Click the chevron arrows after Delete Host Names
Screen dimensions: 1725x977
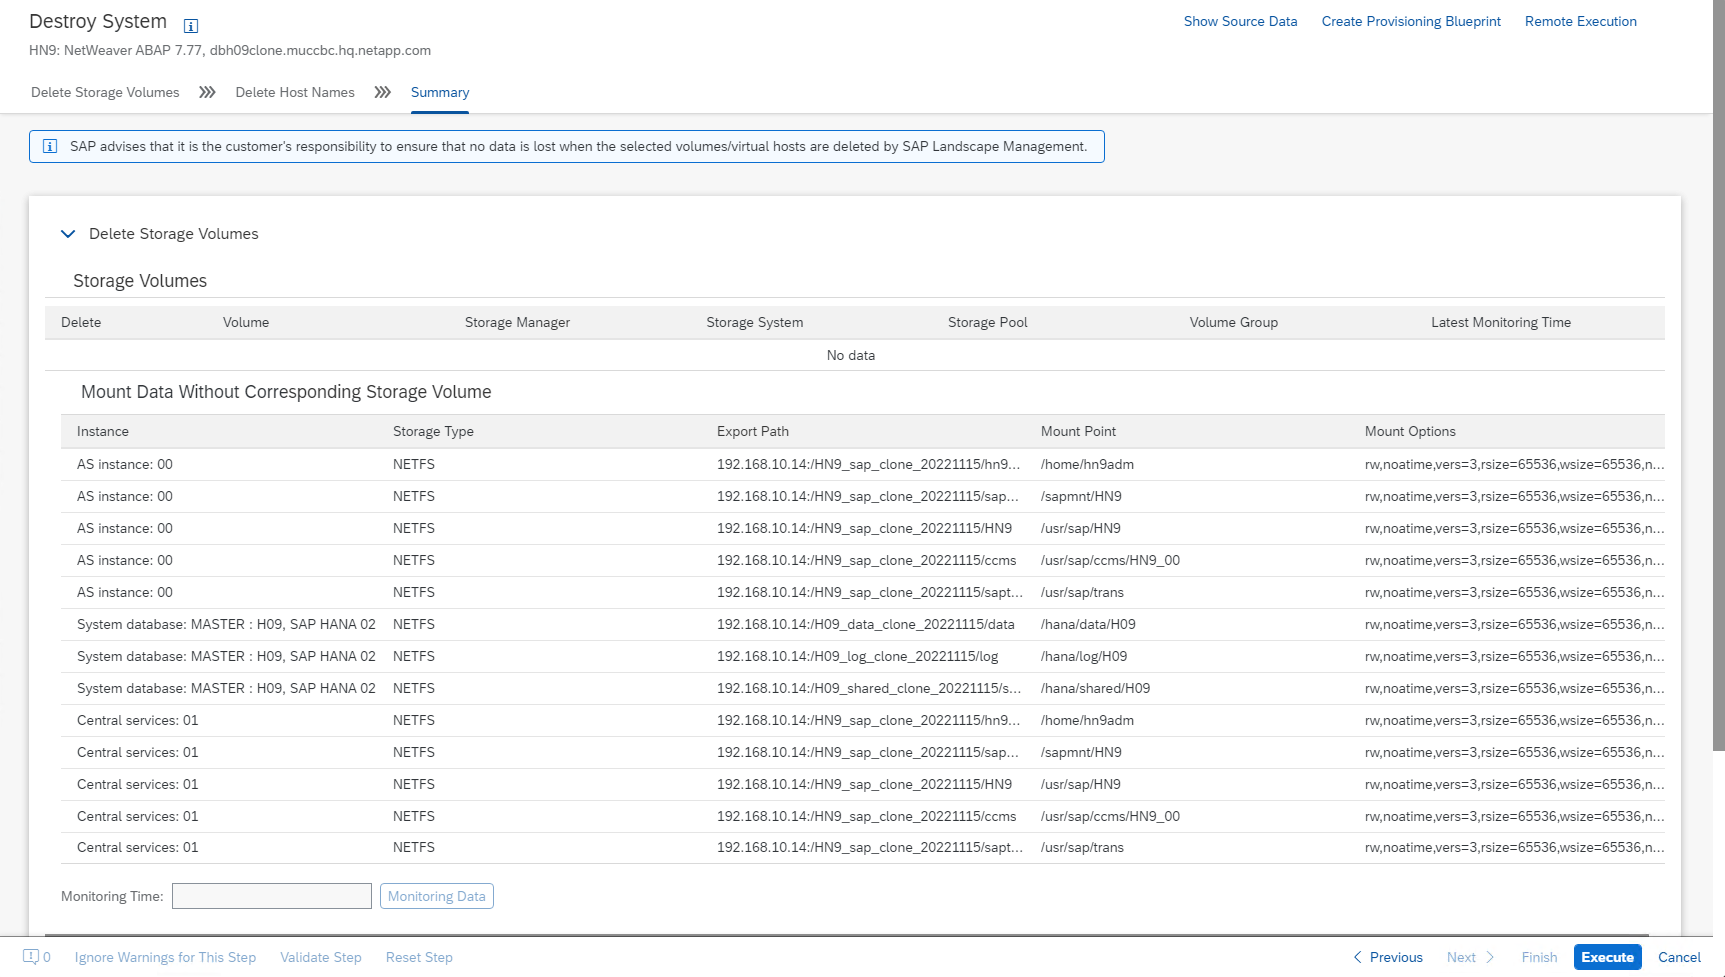(x=382, y=92)
